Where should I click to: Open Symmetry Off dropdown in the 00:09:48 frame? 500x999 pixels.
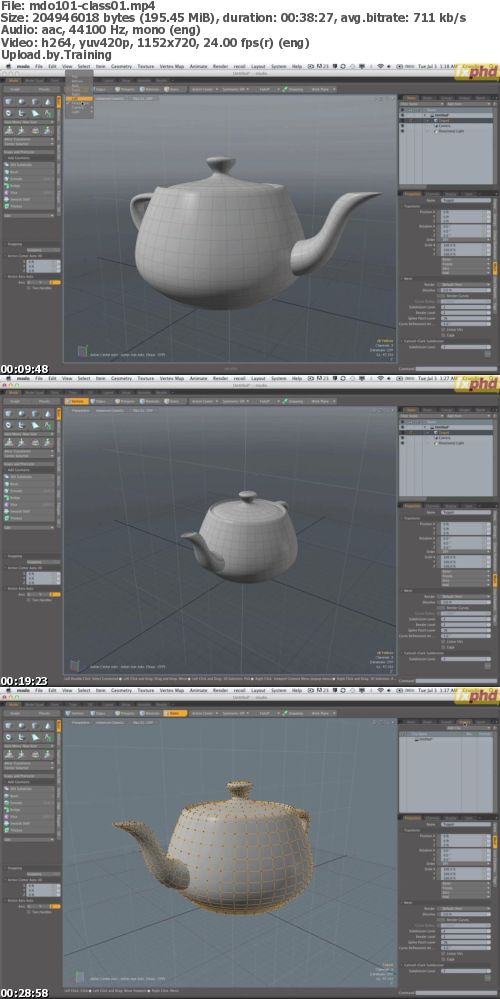click(236, 89)
